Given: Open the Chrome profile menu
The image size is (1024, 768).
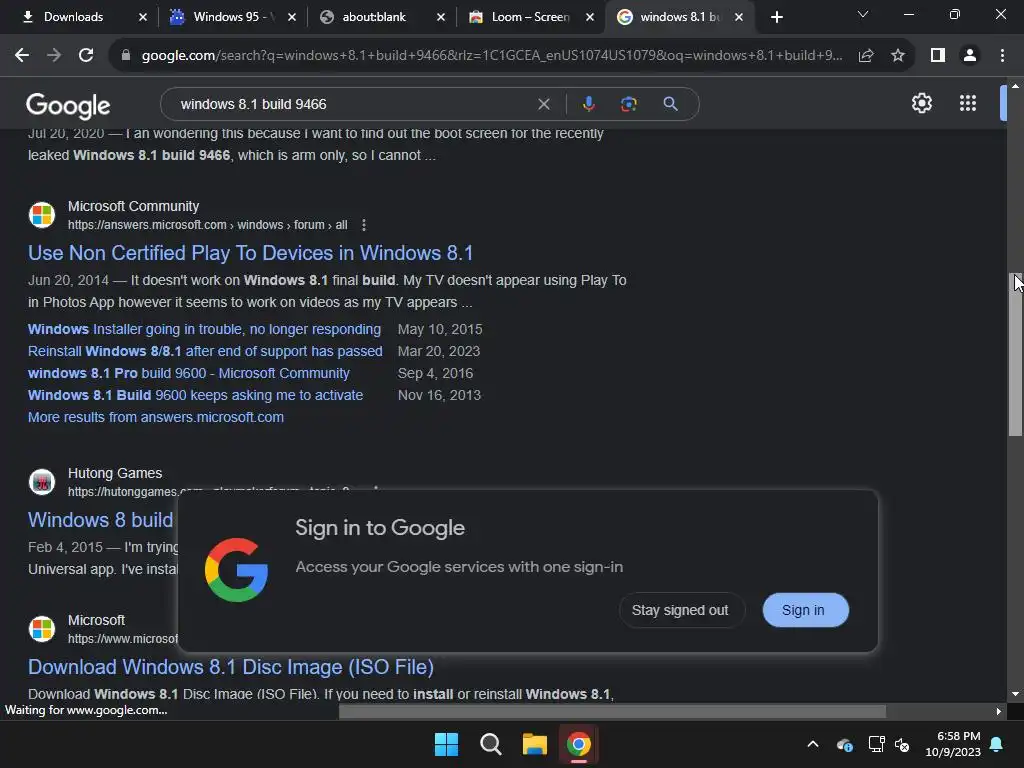Looking at the screenshot, I should click(x=970, y=56).
